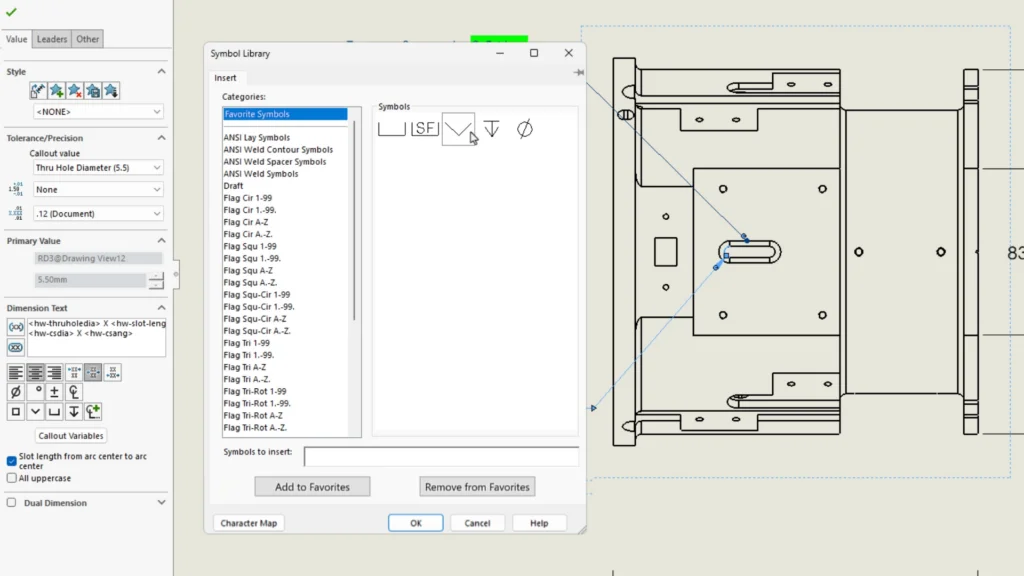Viewport: 1024px width, 576px height.
Task: Select the Counterbore symbol in Symbol Library
Action: pos(391,128)
